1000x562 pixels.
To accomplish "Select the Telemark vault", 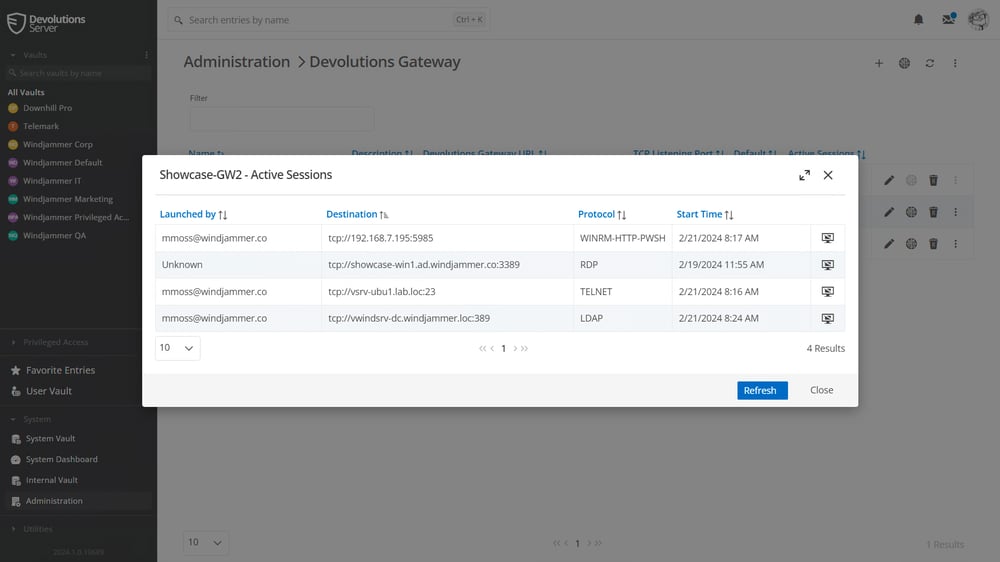I will tap(41, 126).
